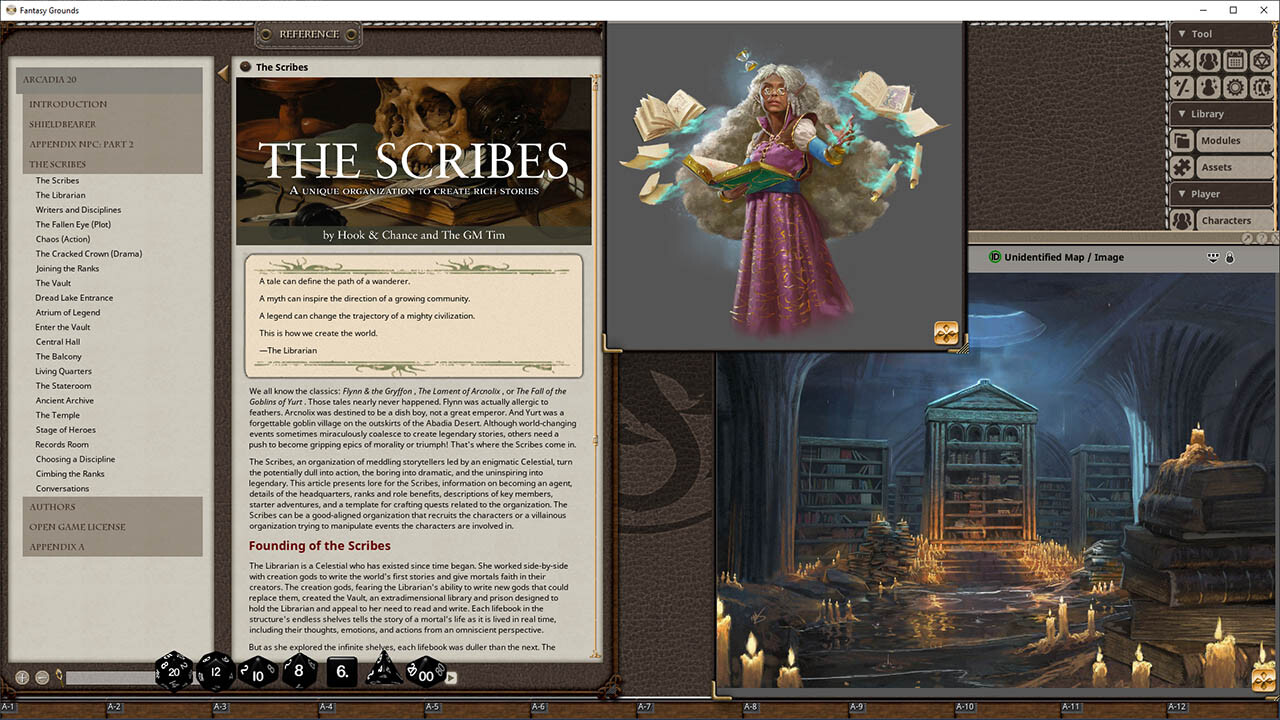1280x720 pixels.
Task: Select the Effects sparkle-figure tool icon
Action: [x=1208, y=87]
